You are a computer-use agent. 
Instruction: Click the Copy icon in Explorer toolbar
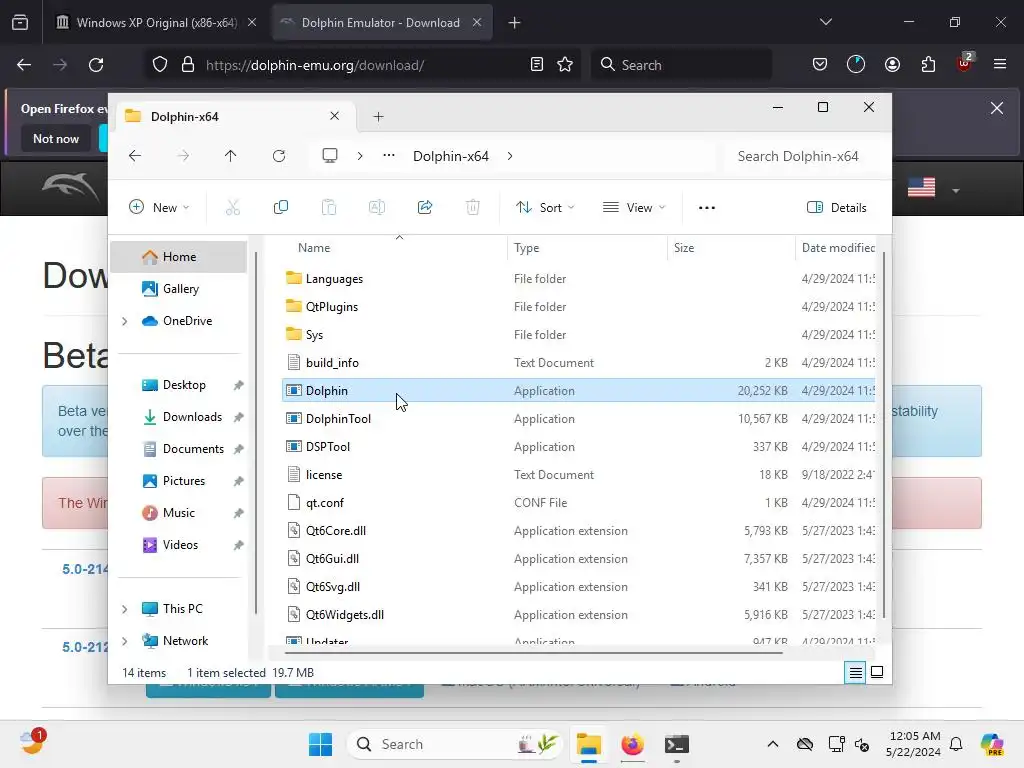(281, 208)
